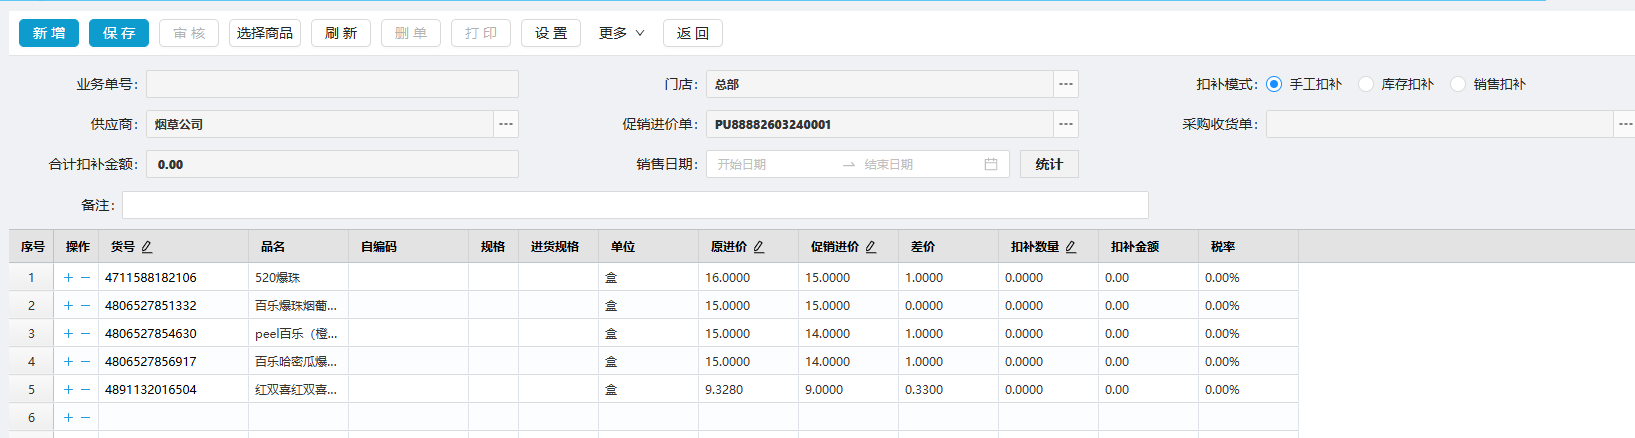Click the 设置 toolbar button
This screenshot has width=1635, height=438.
(x=551, y=33)
